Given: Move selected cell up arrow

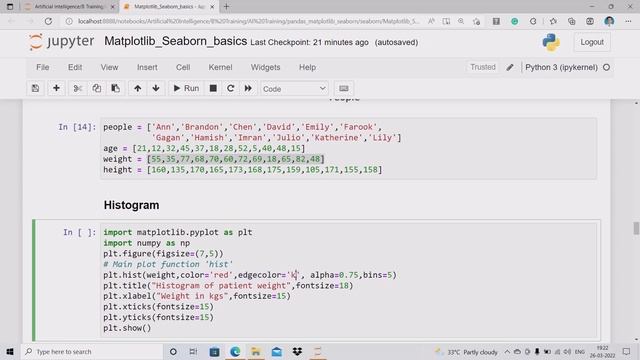Looking at the screenshot, I should pos(138,88).
